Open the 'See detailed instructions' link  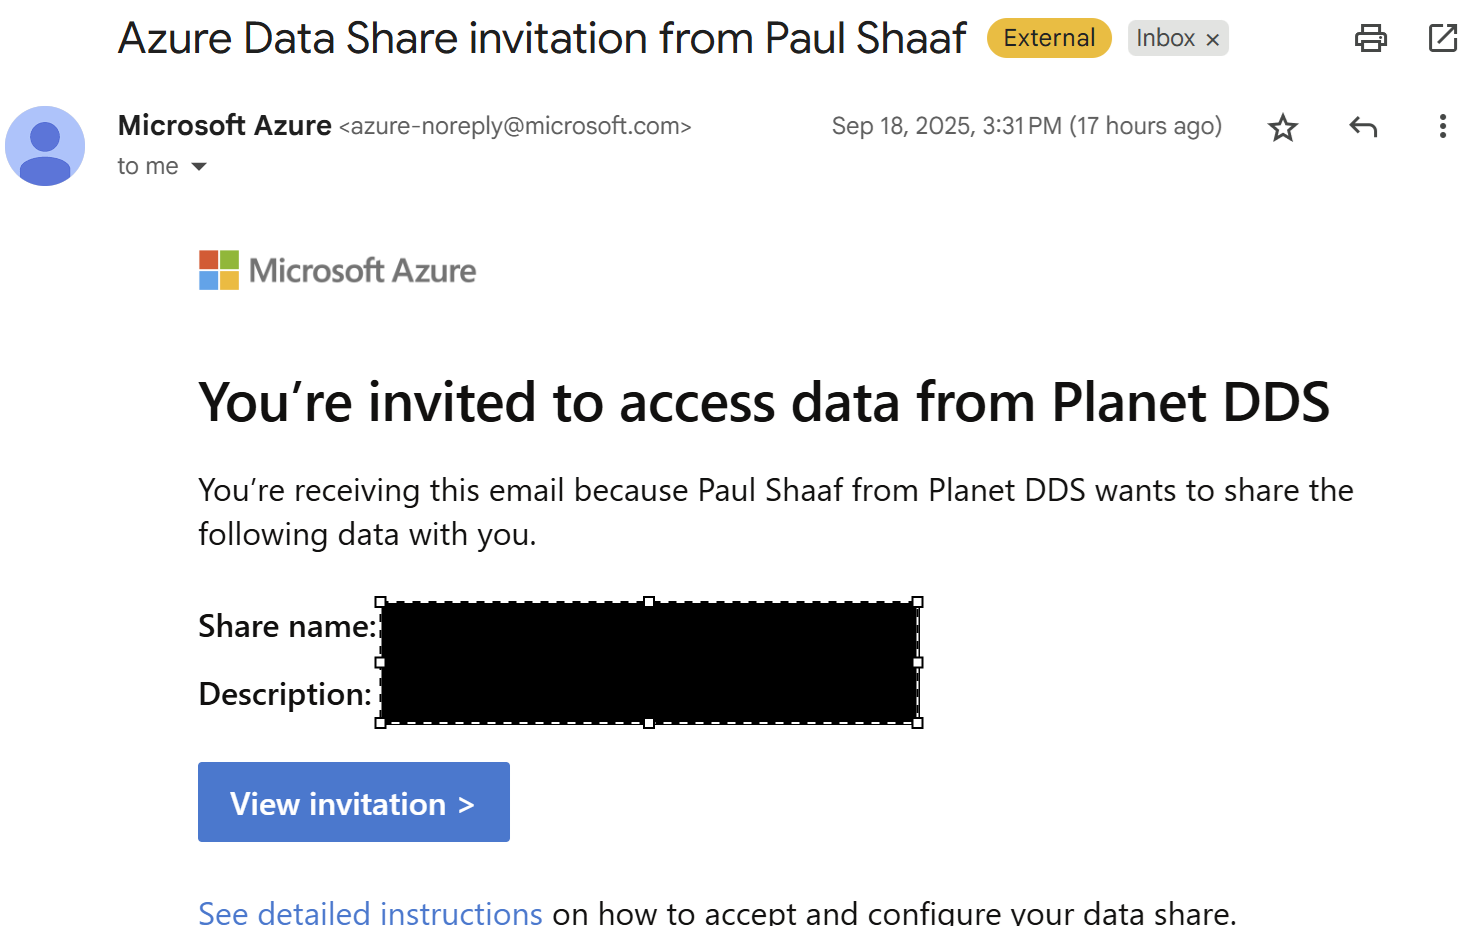[370, 912]
